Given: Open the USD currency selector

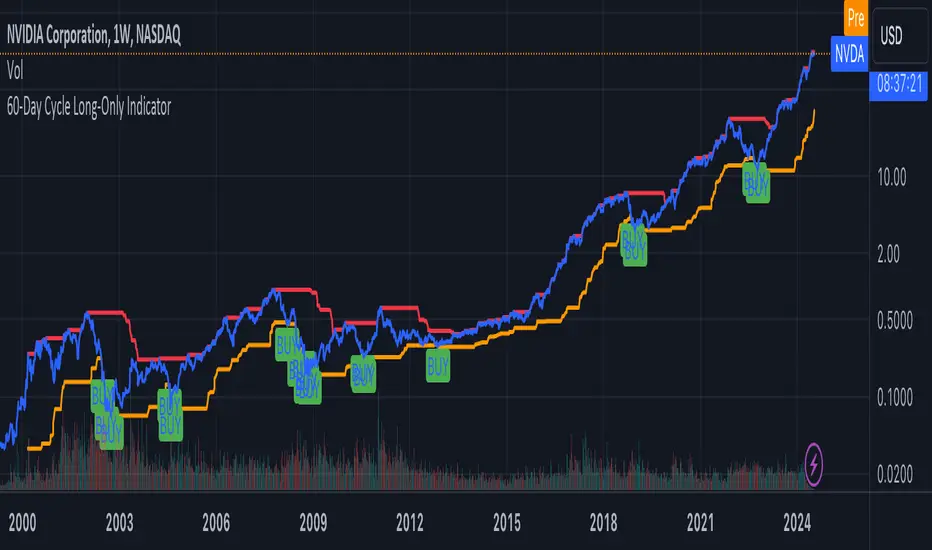Looking at the screenshot, I should [x=900, y=36].
